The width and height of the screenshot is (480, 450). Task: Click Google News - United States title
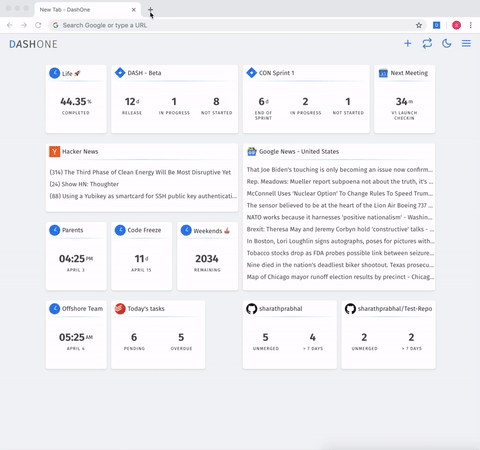point(299,151)
